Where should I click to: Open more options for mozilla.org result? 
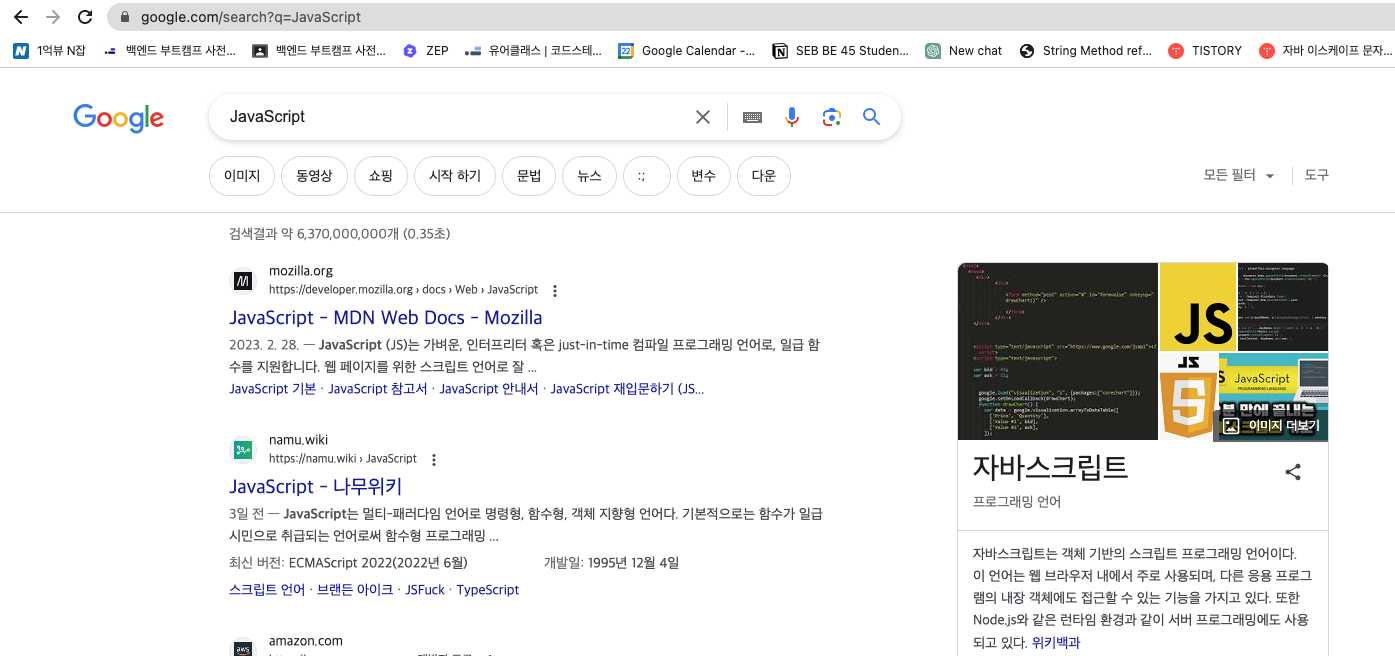tap(555, 291)
